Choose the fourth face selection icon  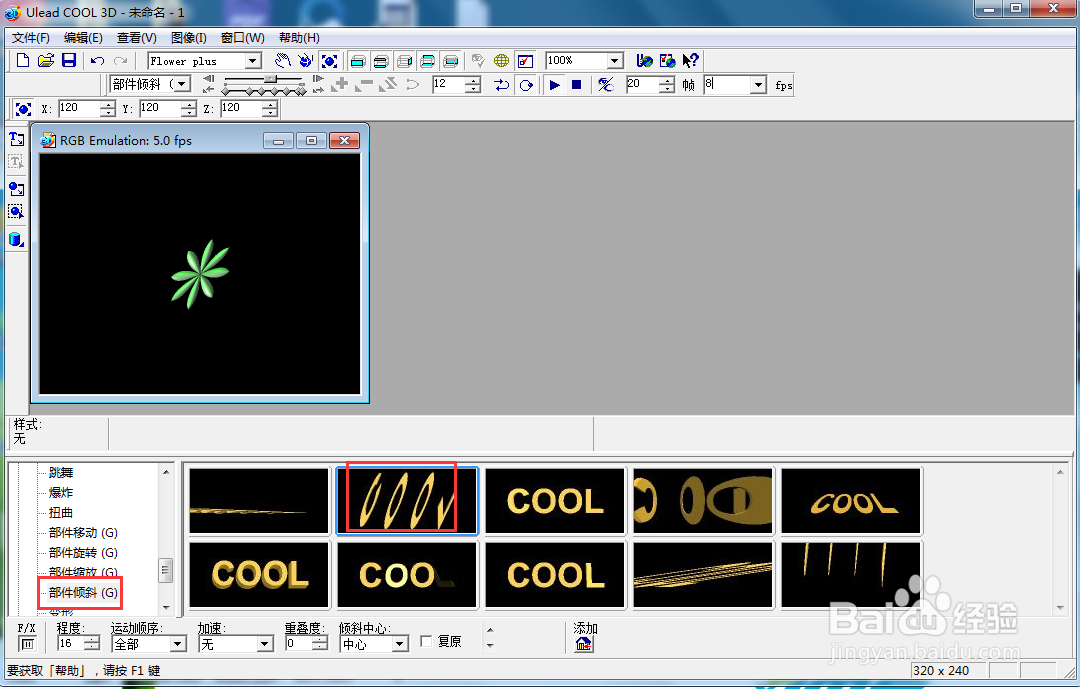click(428, 61)
